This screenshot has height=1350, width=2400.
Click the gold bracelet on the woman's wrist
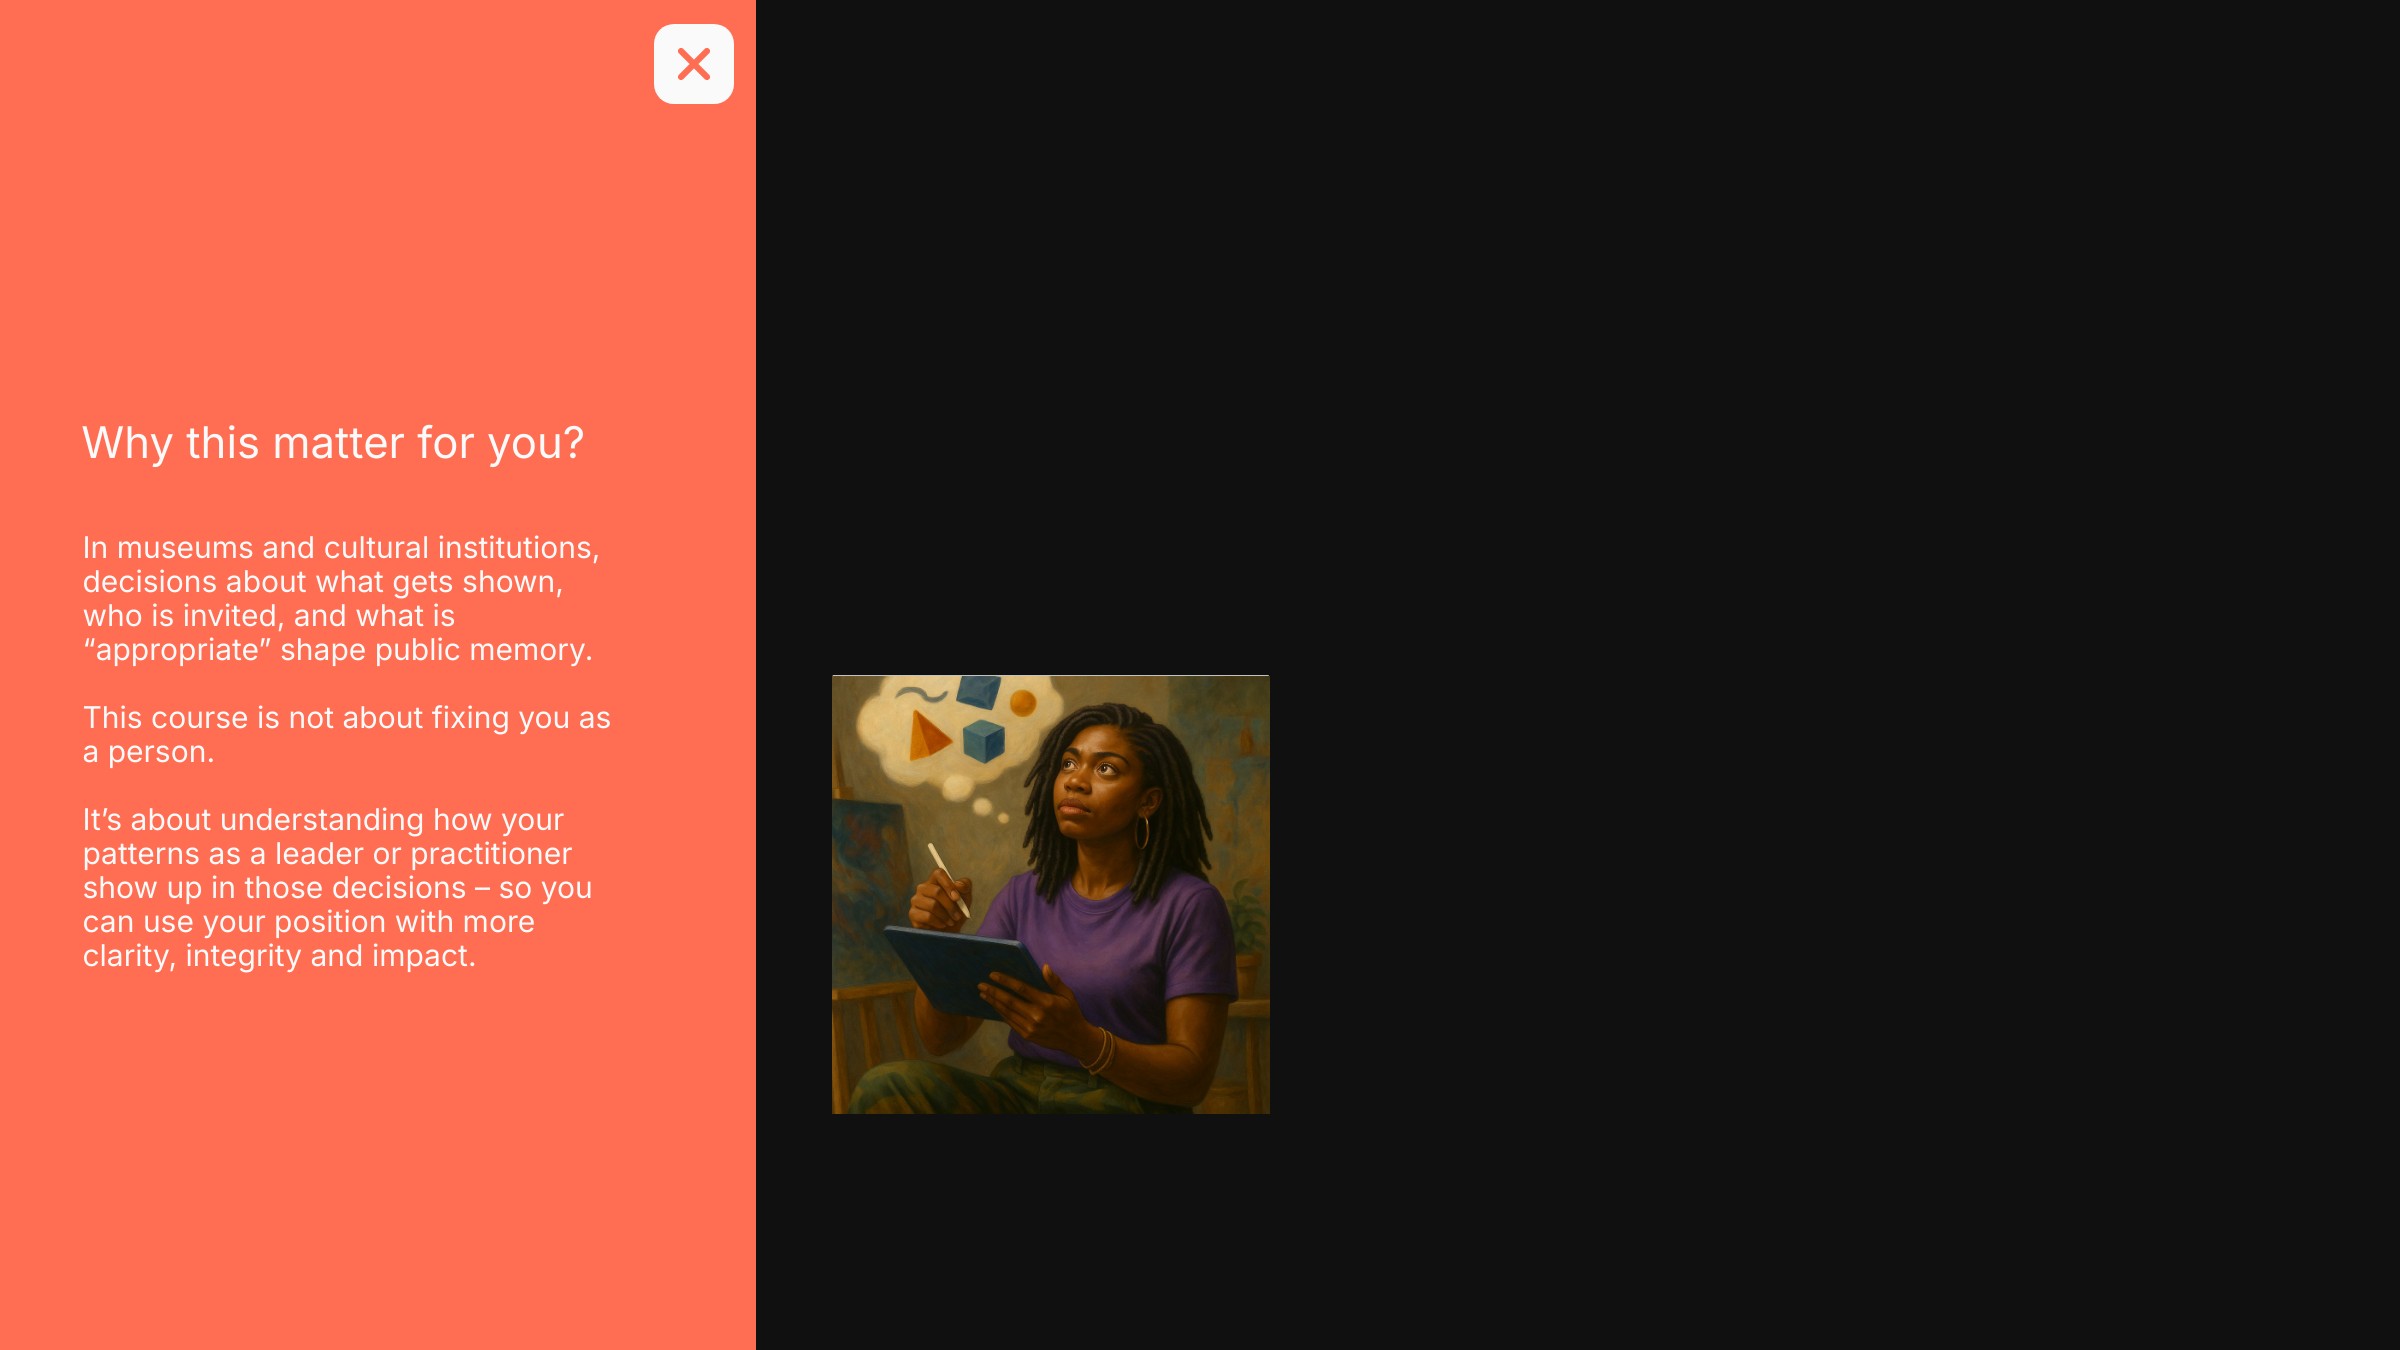pos(1100,1050)
